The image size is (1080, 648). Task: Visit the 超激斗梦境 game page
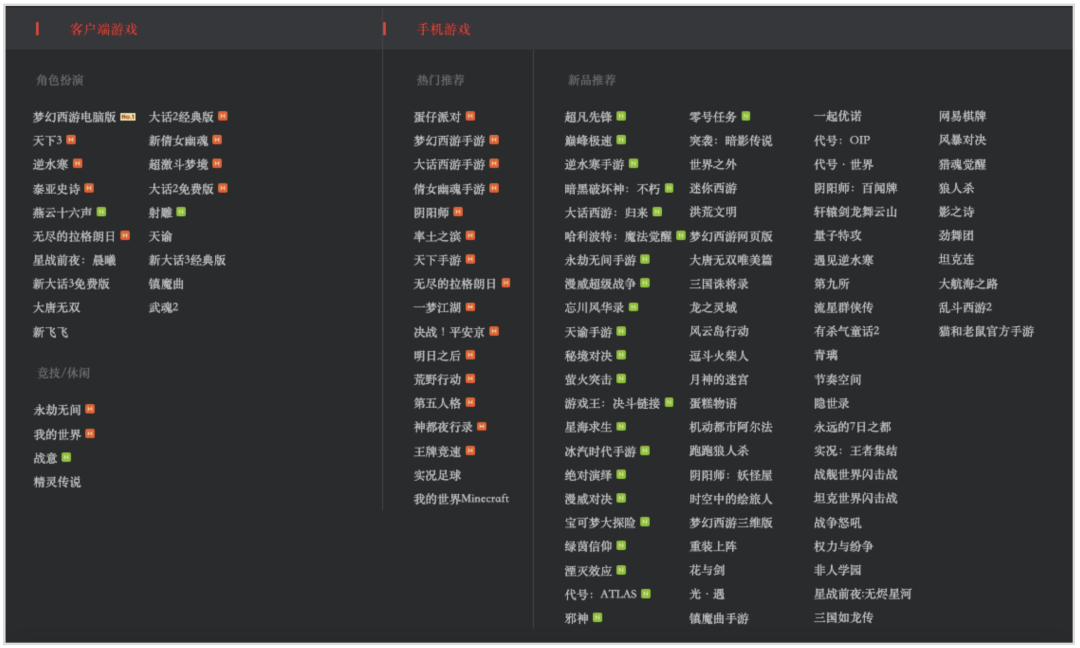click(178, 165)
